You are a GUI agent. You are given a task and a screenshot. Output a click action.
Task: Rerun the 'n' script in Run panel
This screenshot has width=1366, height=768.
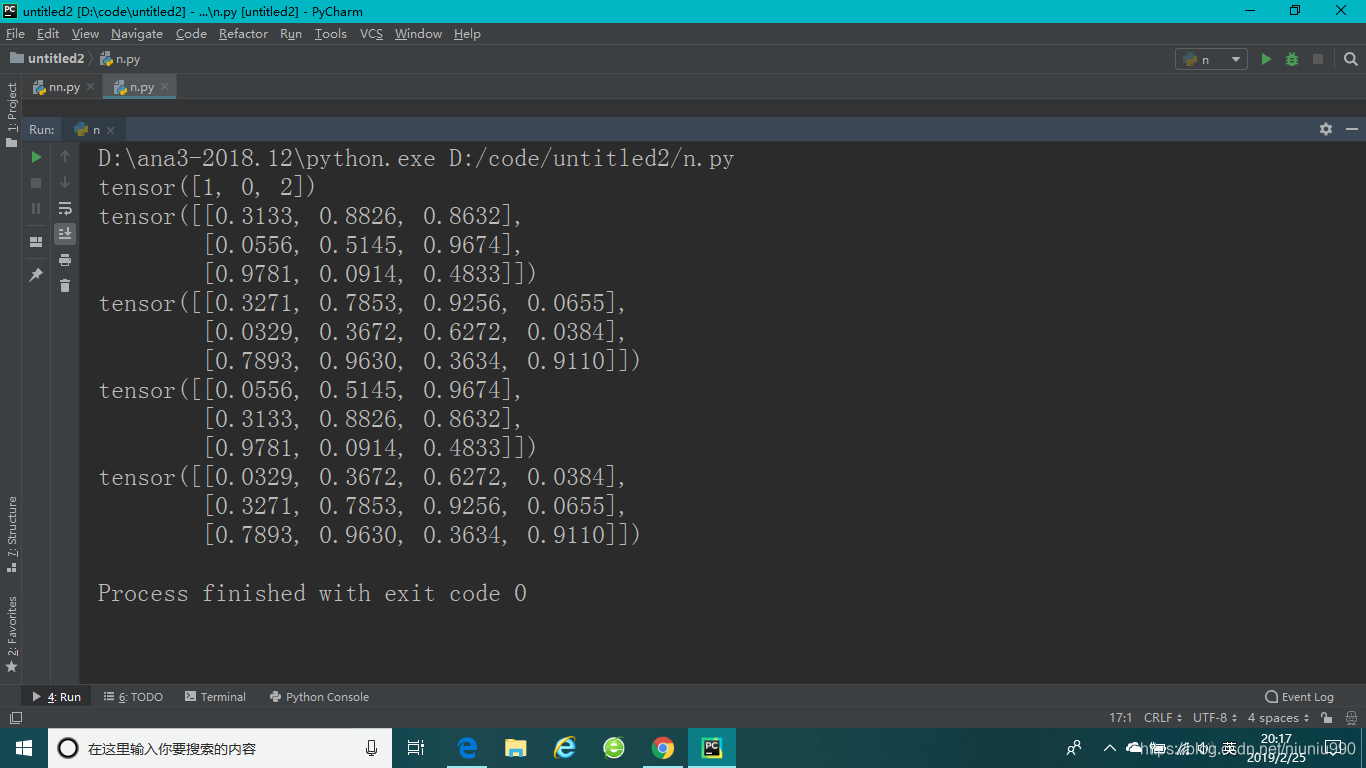pyautogui.click(x=36, y=156)
